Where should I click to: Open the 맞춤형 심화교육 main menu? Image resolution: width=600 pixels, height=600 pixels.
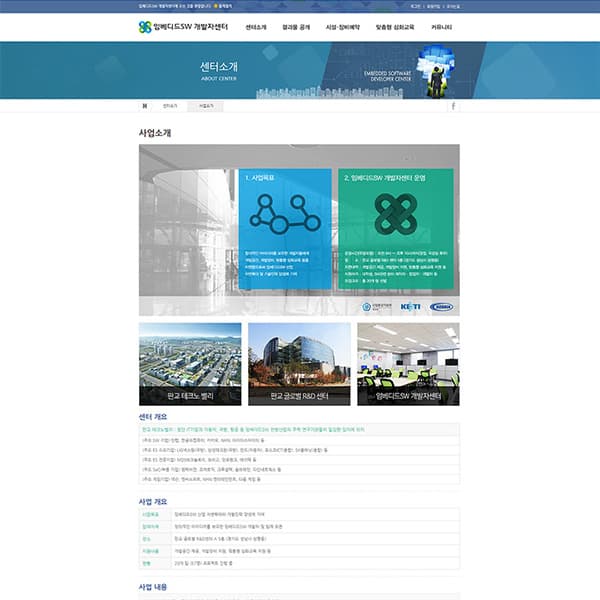click(395, 27)
